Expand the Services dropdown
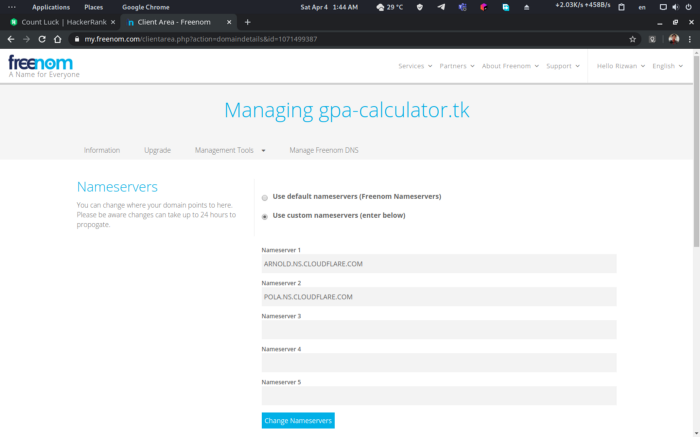 pyautogui.click(x=415, y=66)
